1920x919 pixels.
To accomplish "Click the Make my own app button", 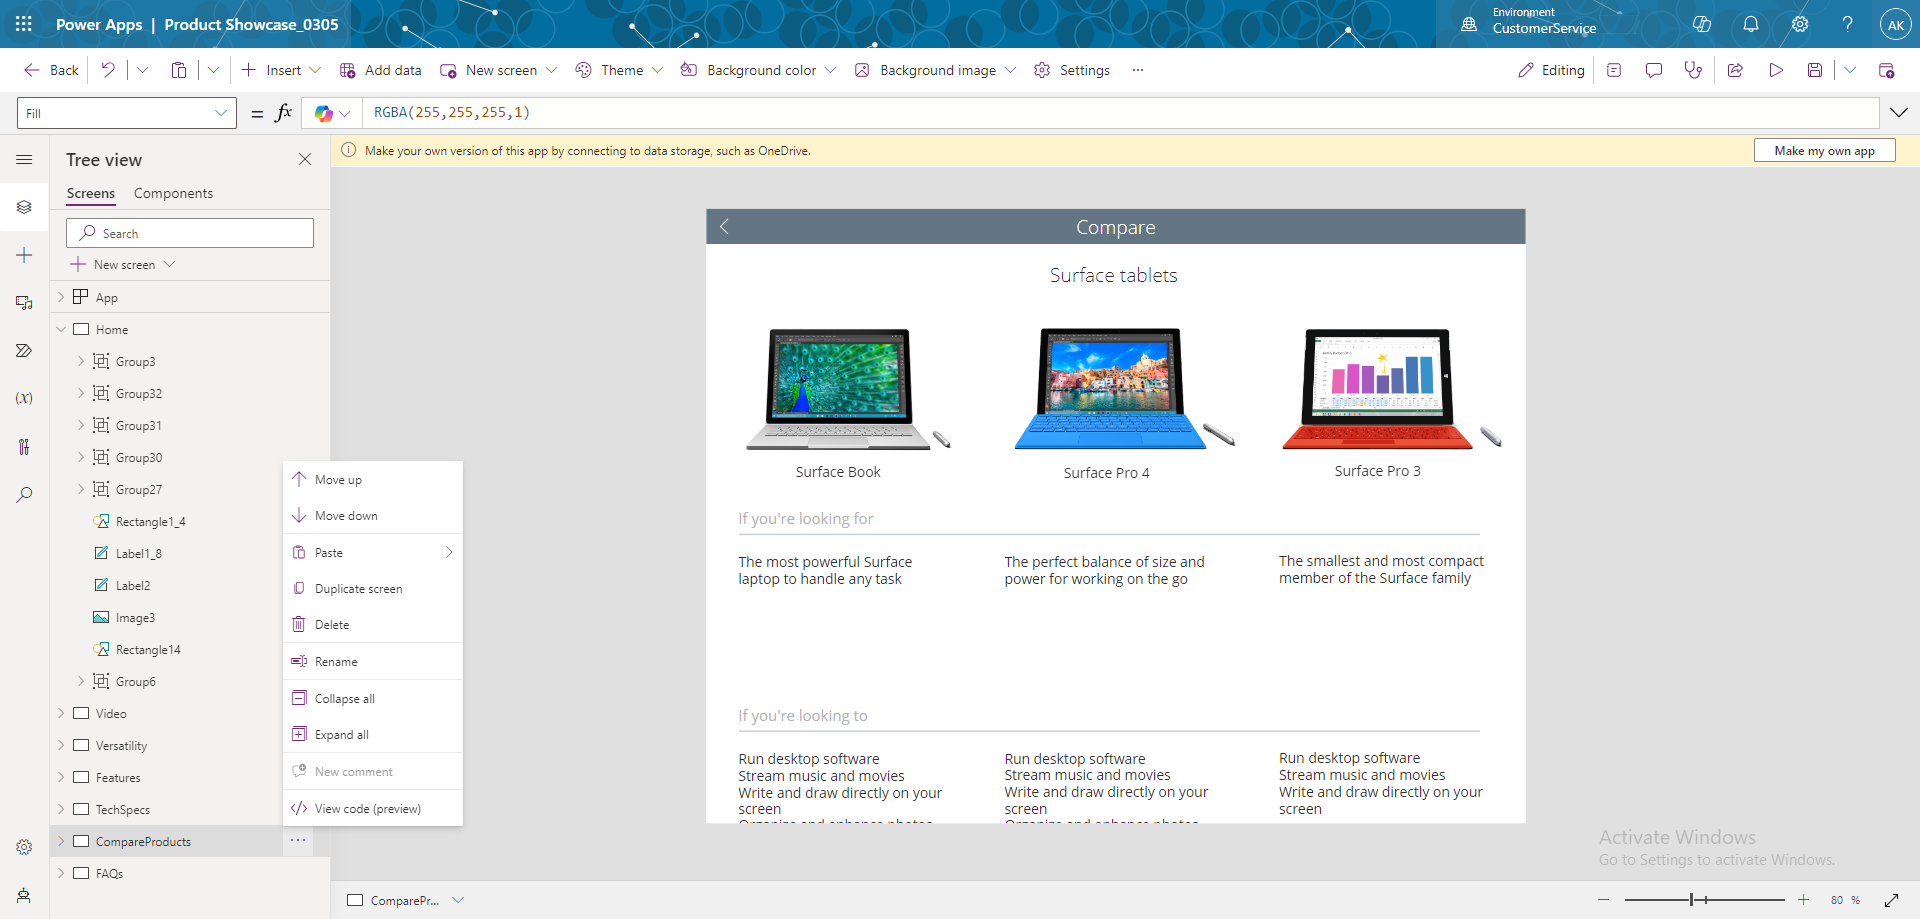I will click(1824, 151).
